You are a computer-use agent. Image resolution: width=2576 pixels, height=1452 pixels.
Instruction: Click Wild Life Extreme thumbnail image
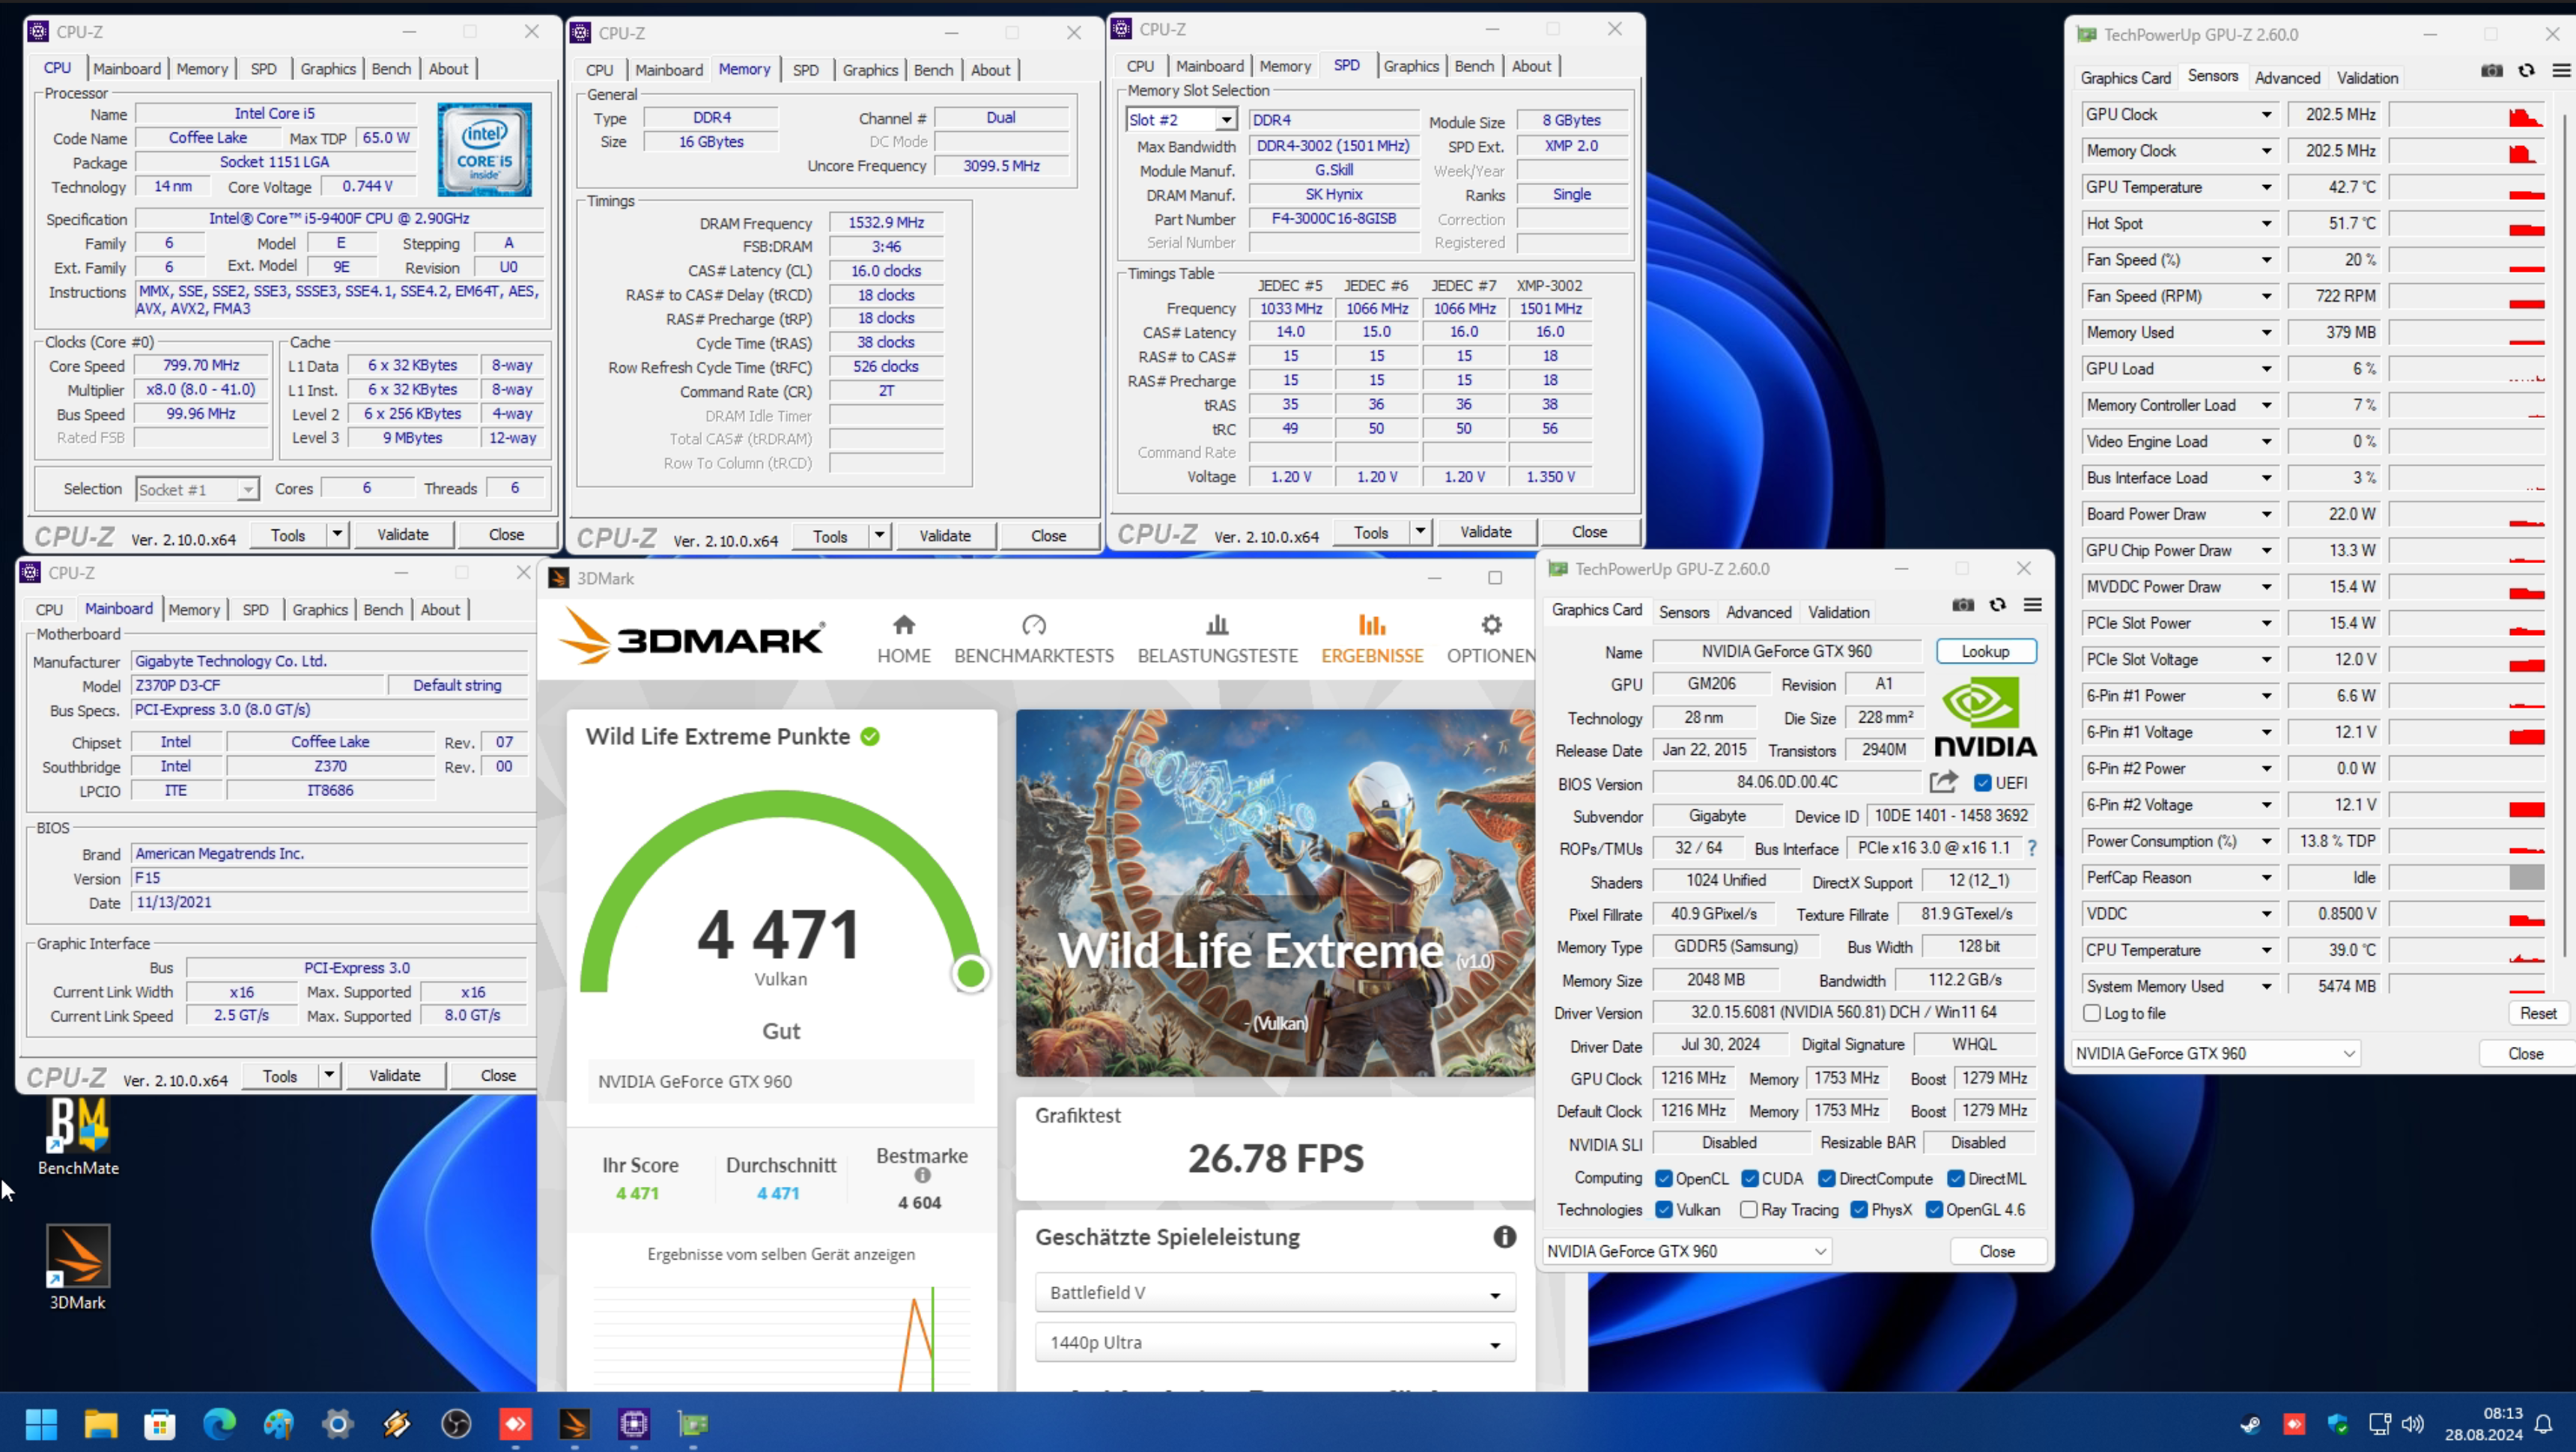click(x=1276, y=893)
